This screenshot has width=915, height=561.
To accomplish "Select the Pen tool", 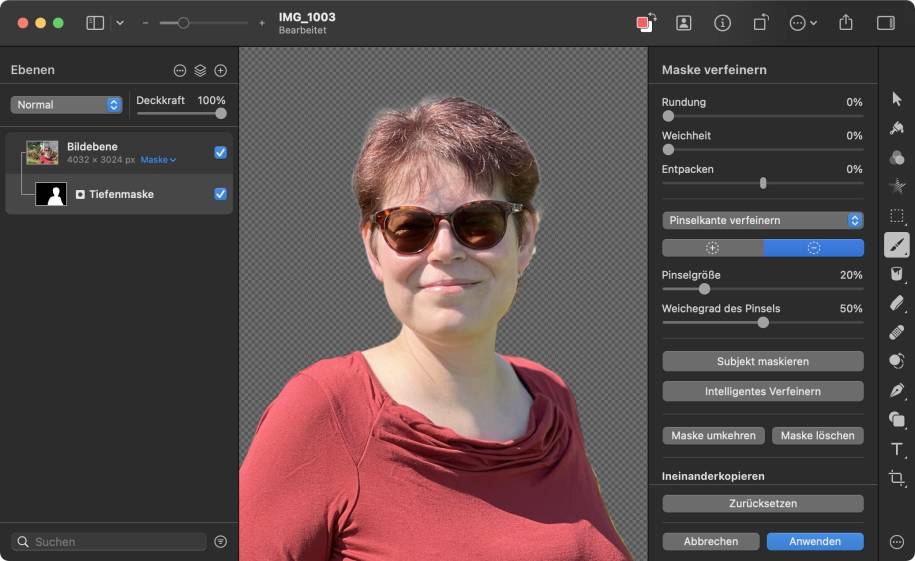I will point(897,390).
